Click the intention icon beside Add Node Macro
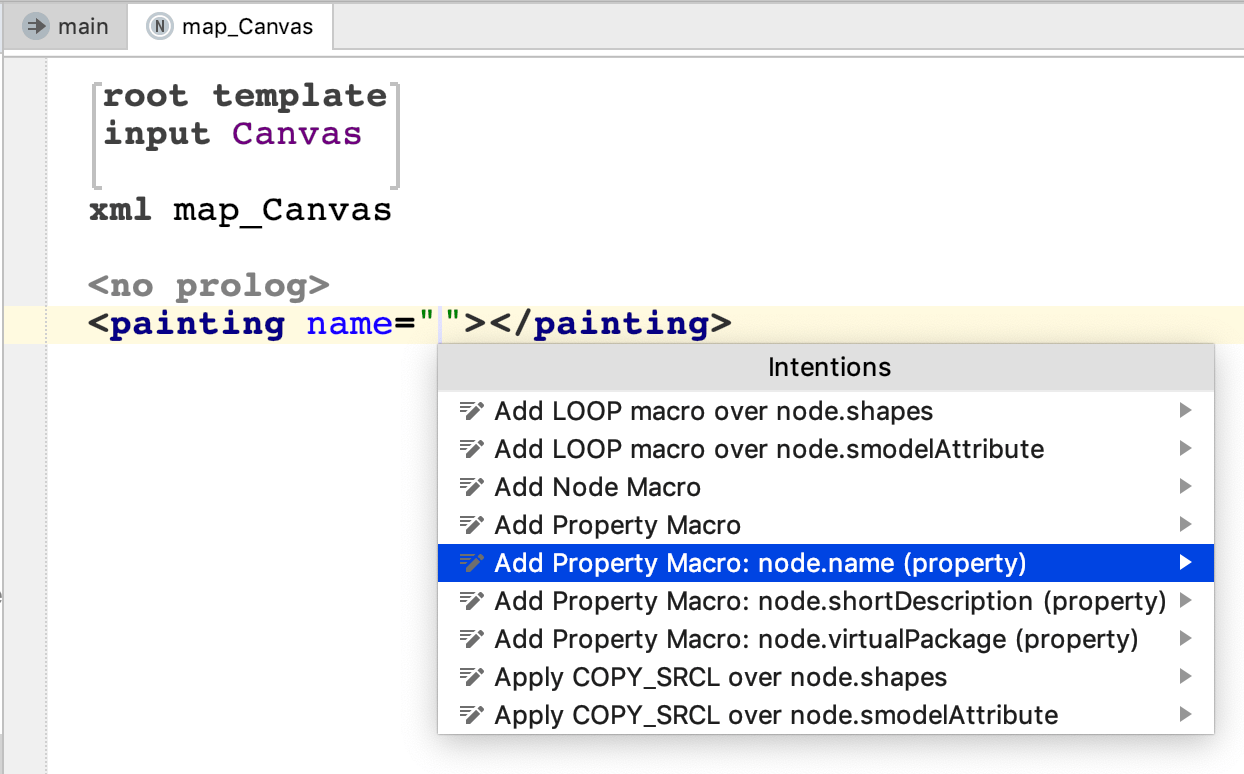The image size is (1244, 774). tap(471, 487)
